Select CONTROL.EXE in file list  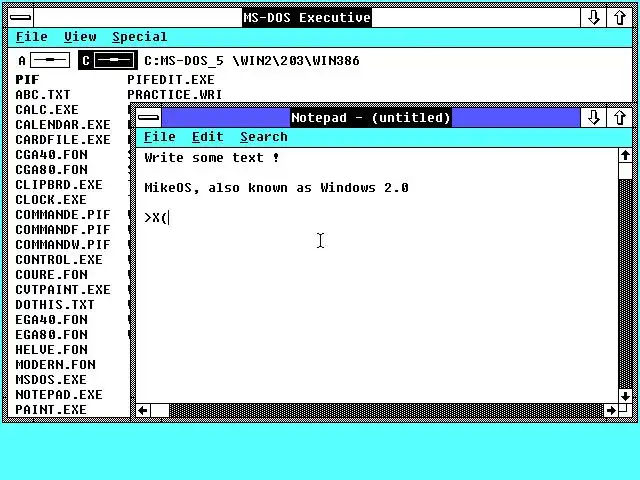click(x=59, y=260)
